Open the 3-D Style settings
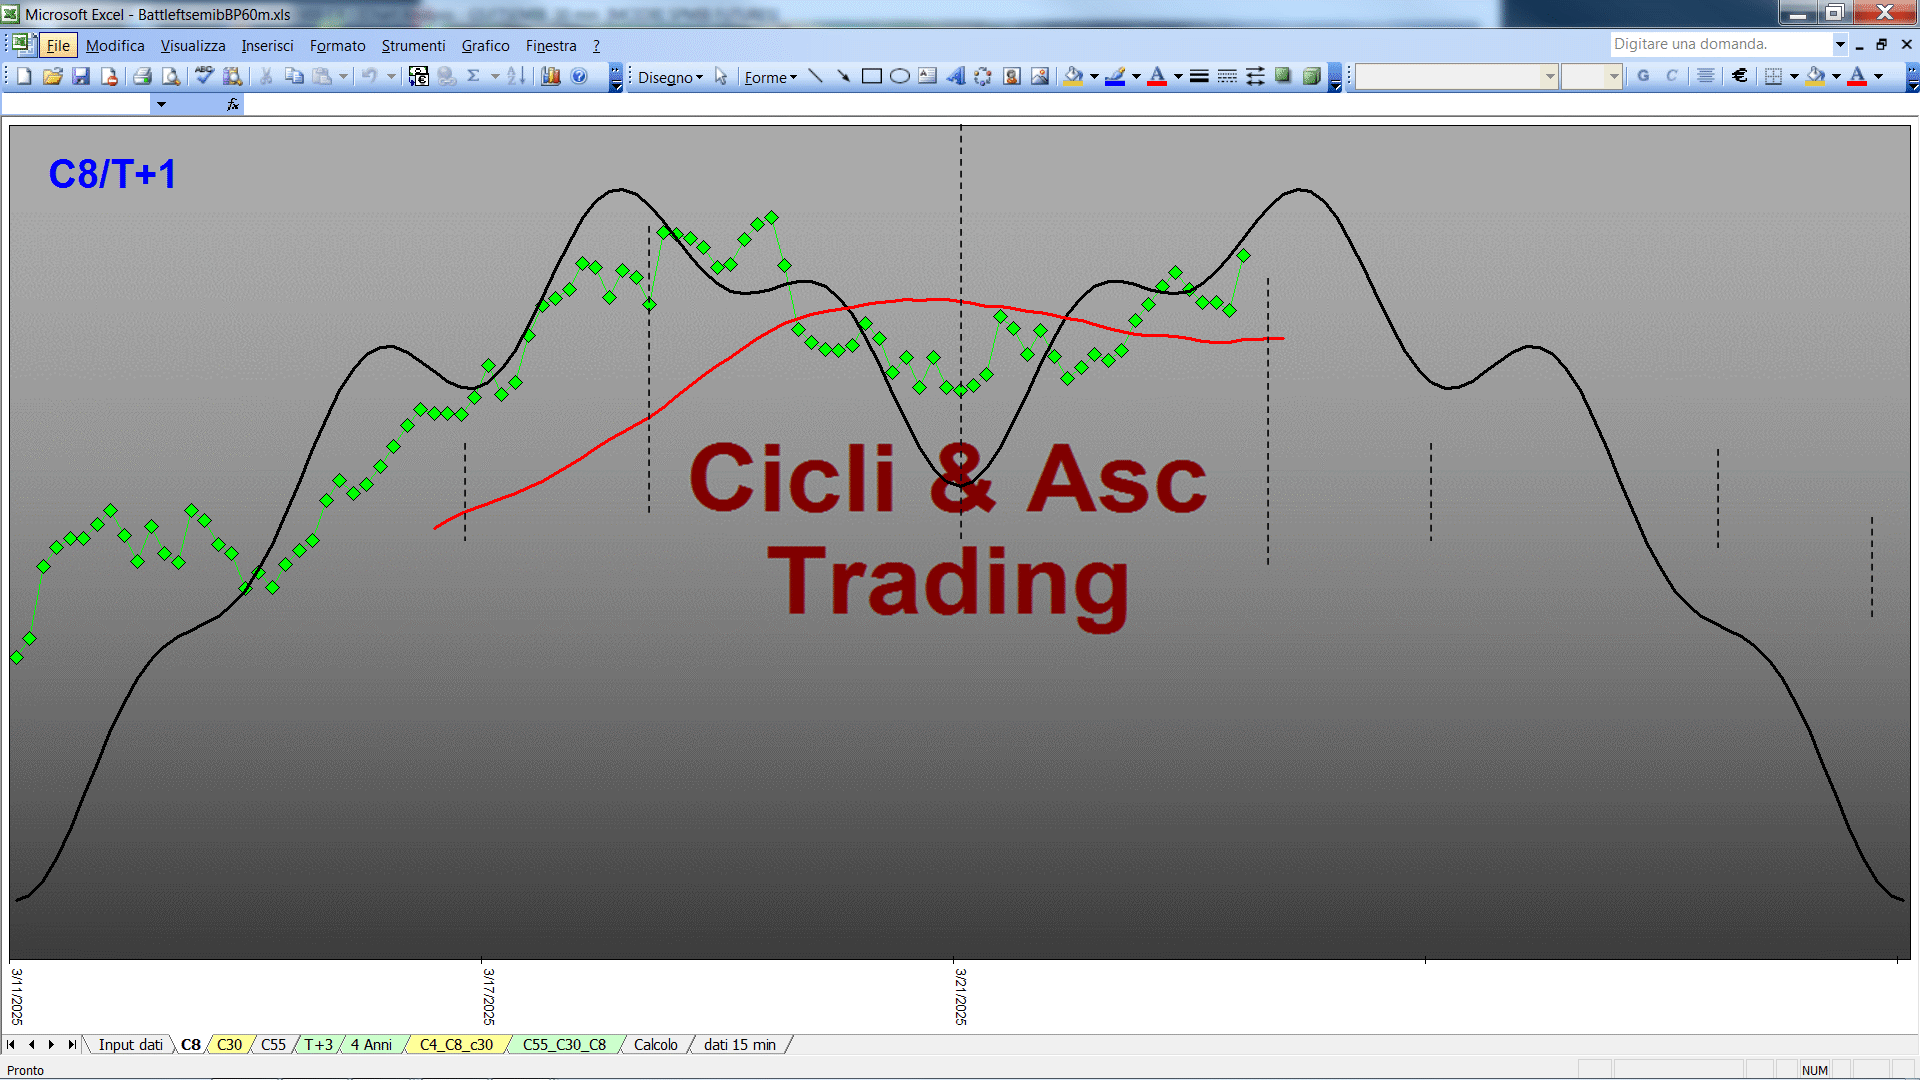1920x1080 pixels. click(x=1311, y=76)
